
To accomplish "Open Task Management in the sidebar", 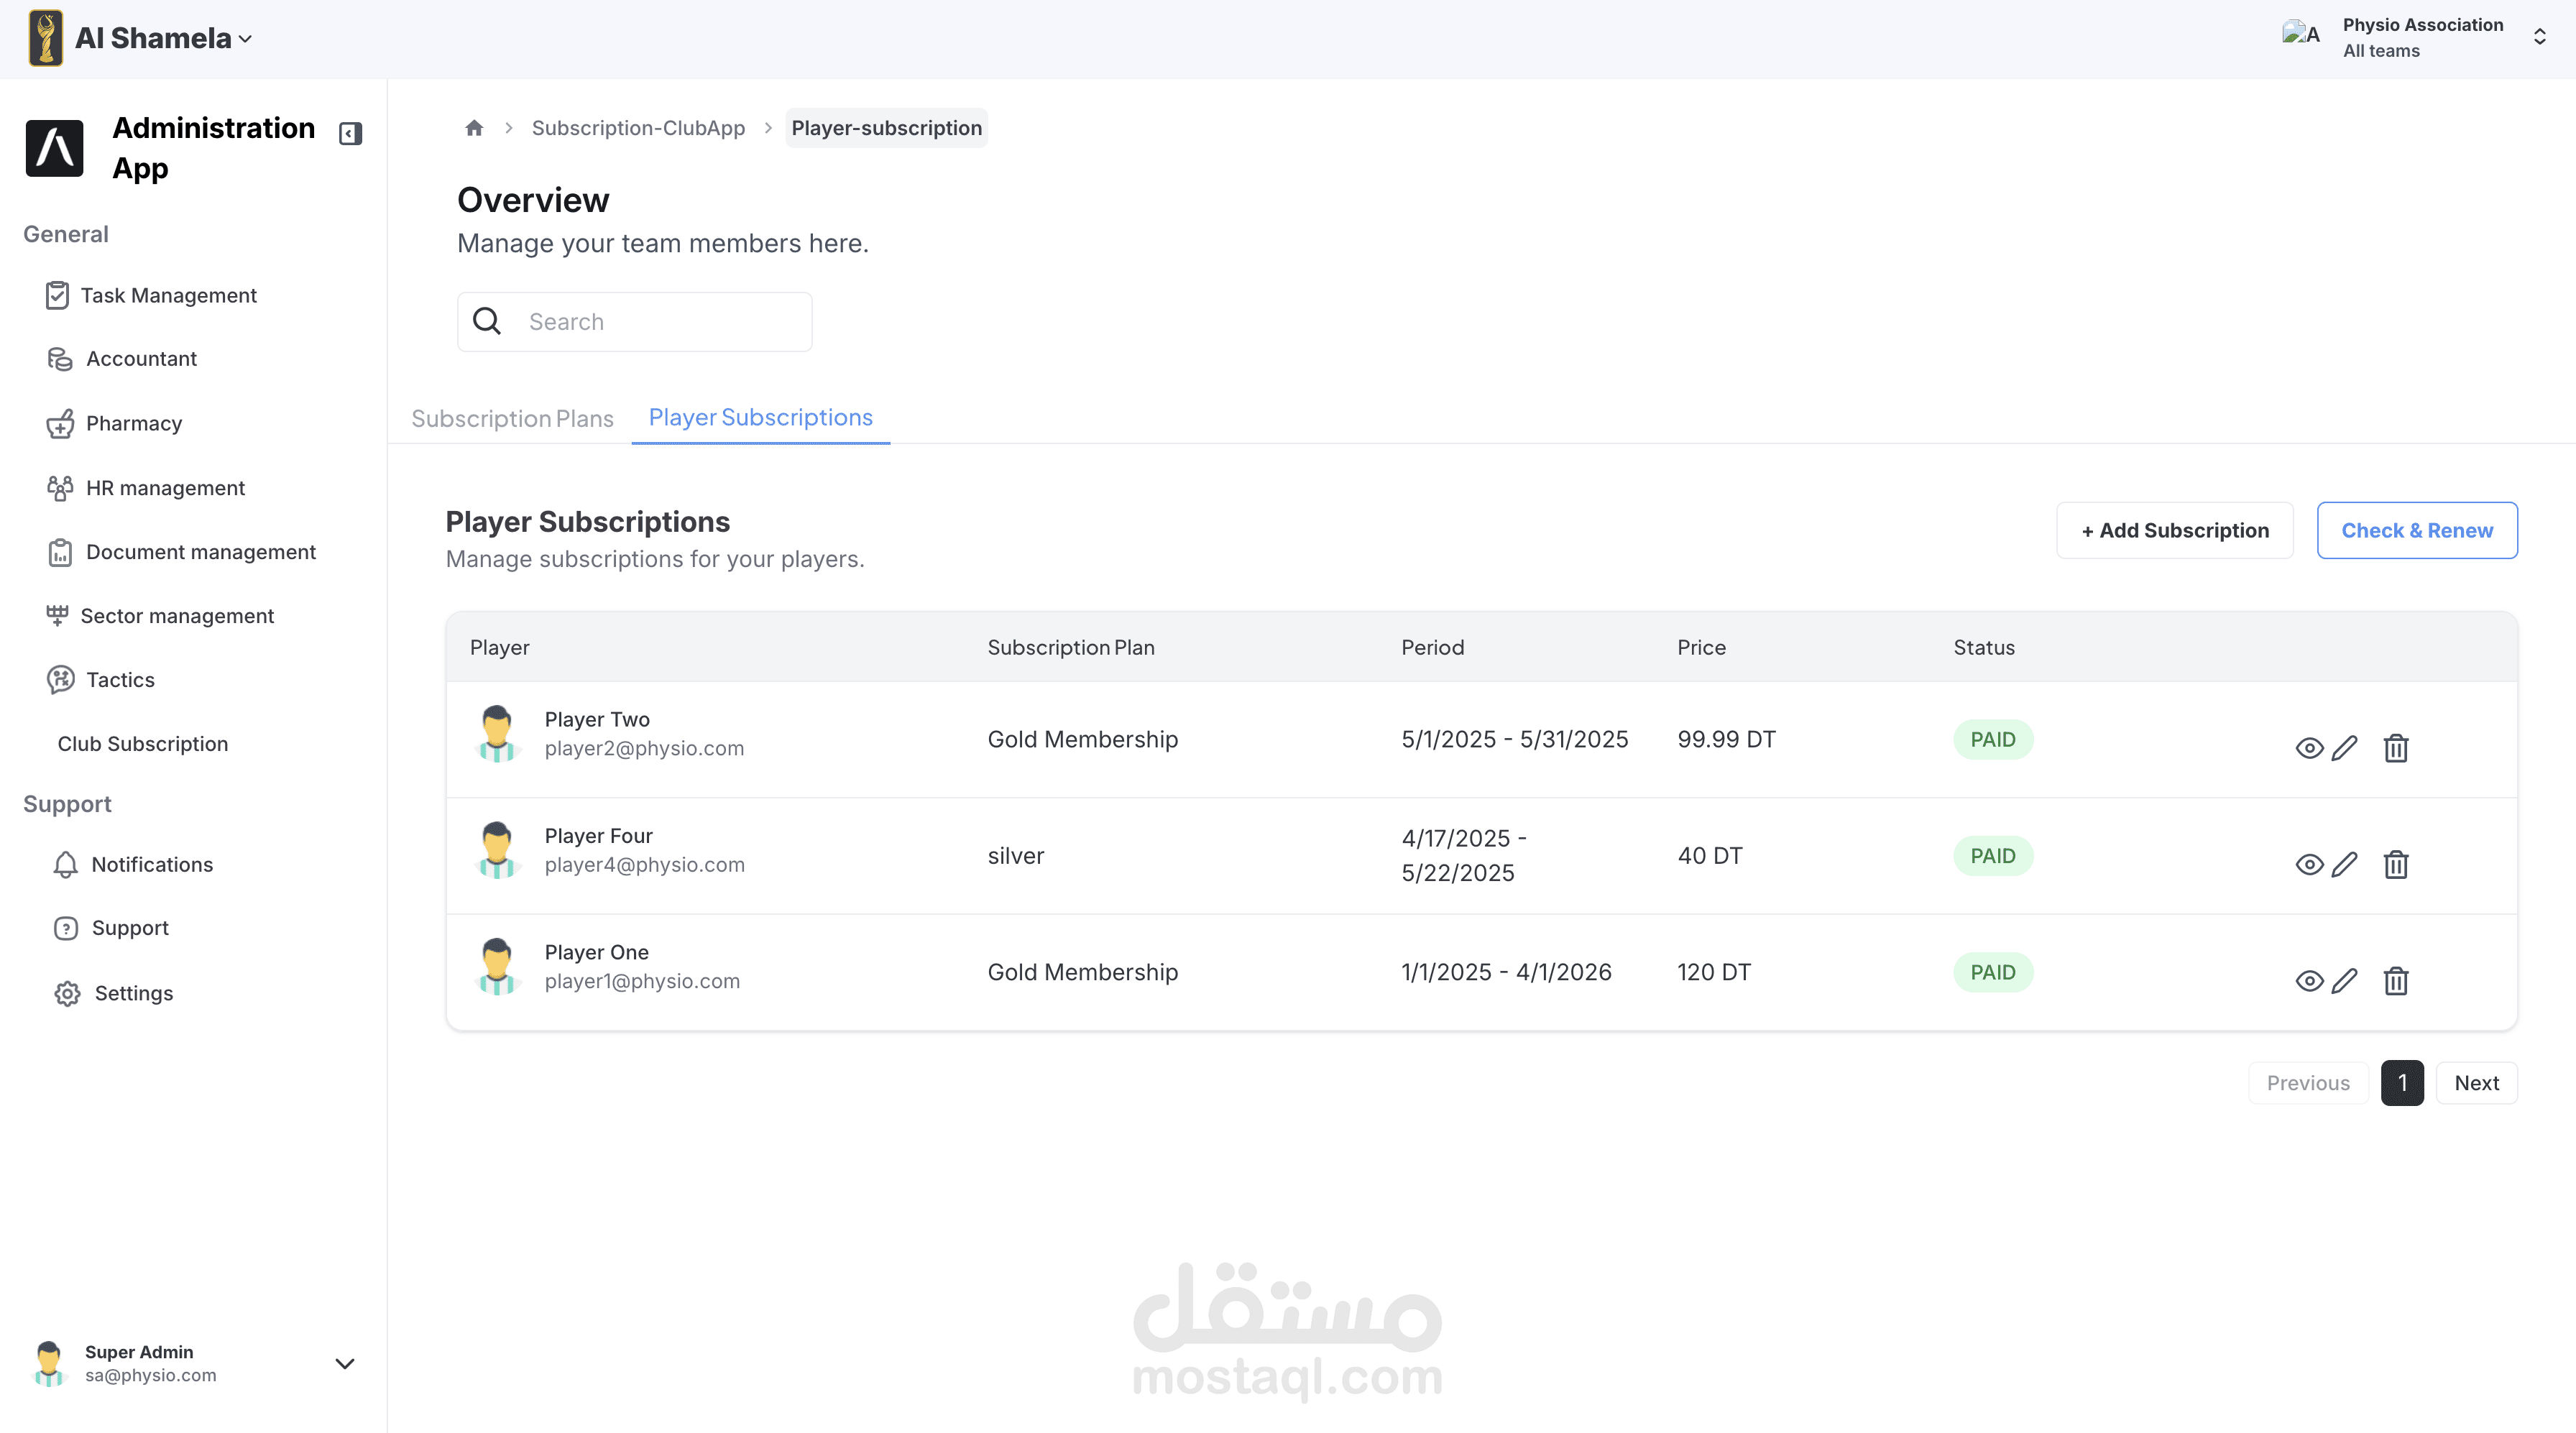I will tap(169, 295).
